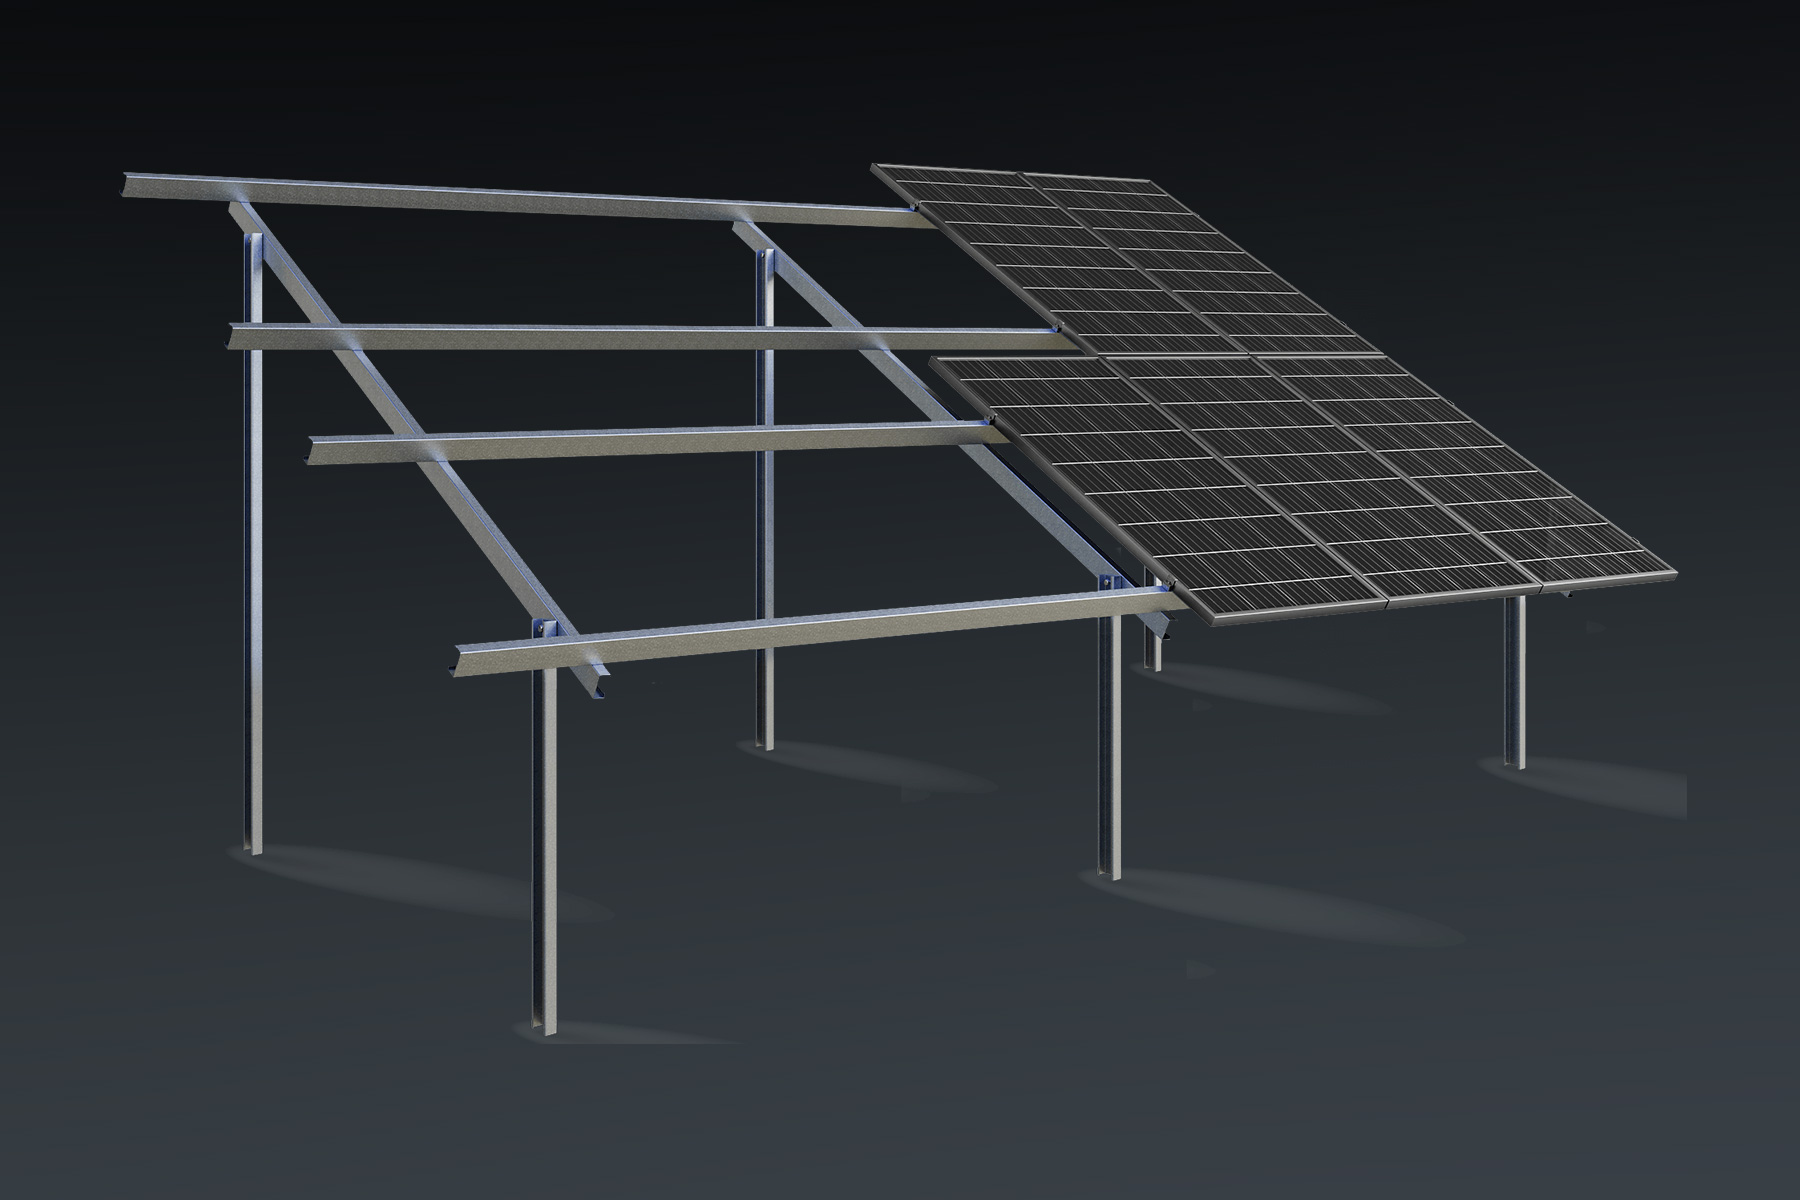Select the lower-middle solar panel
Image resolution: width=1800 pixels, height=1200 pixels.
[1310, 480]
